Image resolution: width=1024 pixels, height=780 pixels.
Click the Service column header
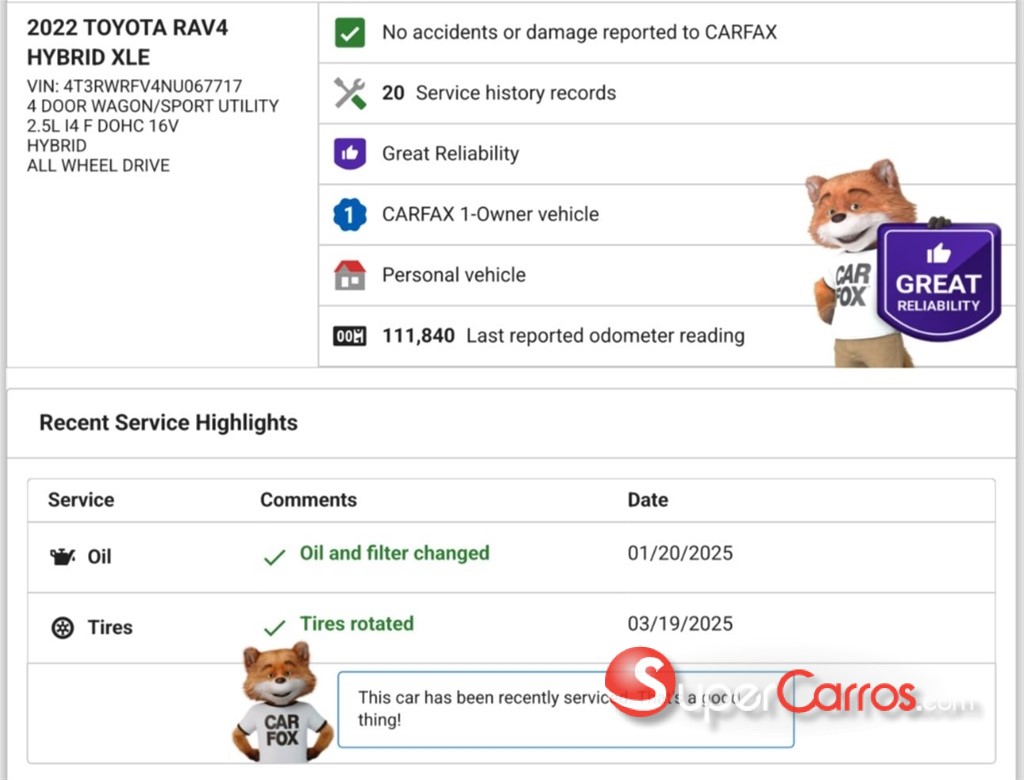[x=81, y=500]
